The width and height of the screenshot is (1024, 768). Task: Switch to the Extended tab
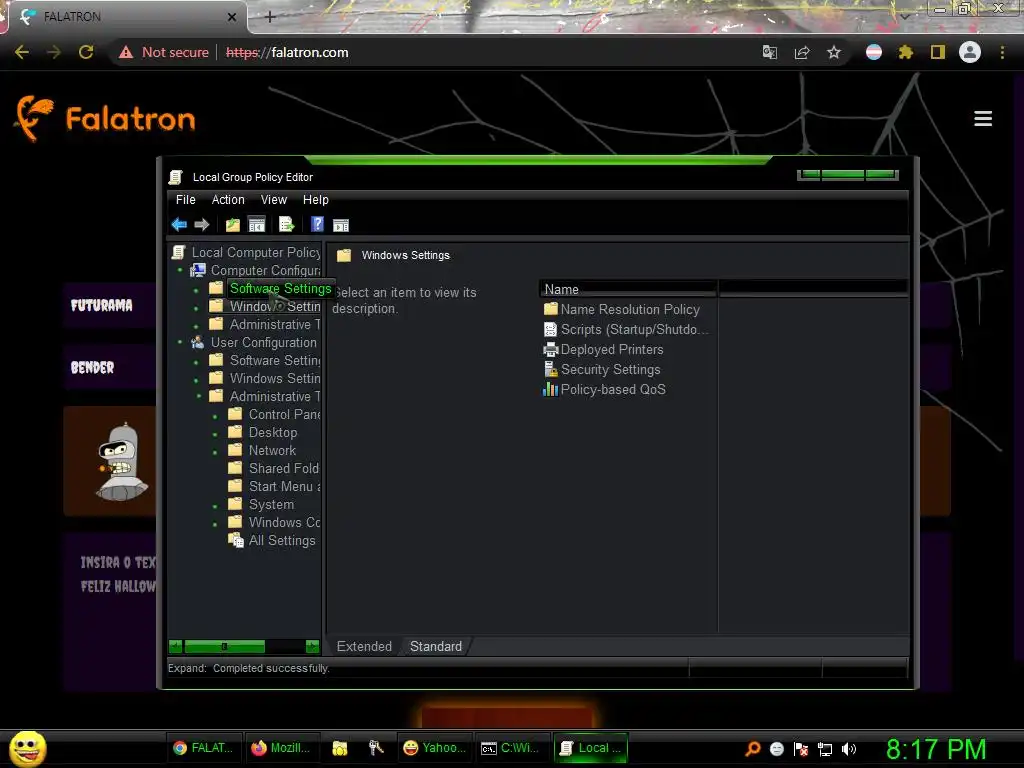coord(364,647)
